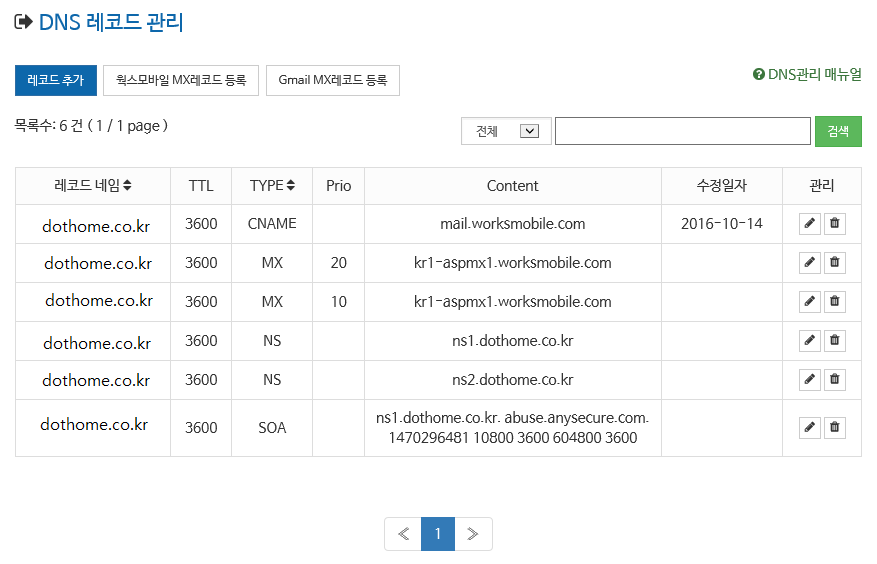Click dothome.co.kr name in SOA row
877x564 pixels.
tap(94, 425)
